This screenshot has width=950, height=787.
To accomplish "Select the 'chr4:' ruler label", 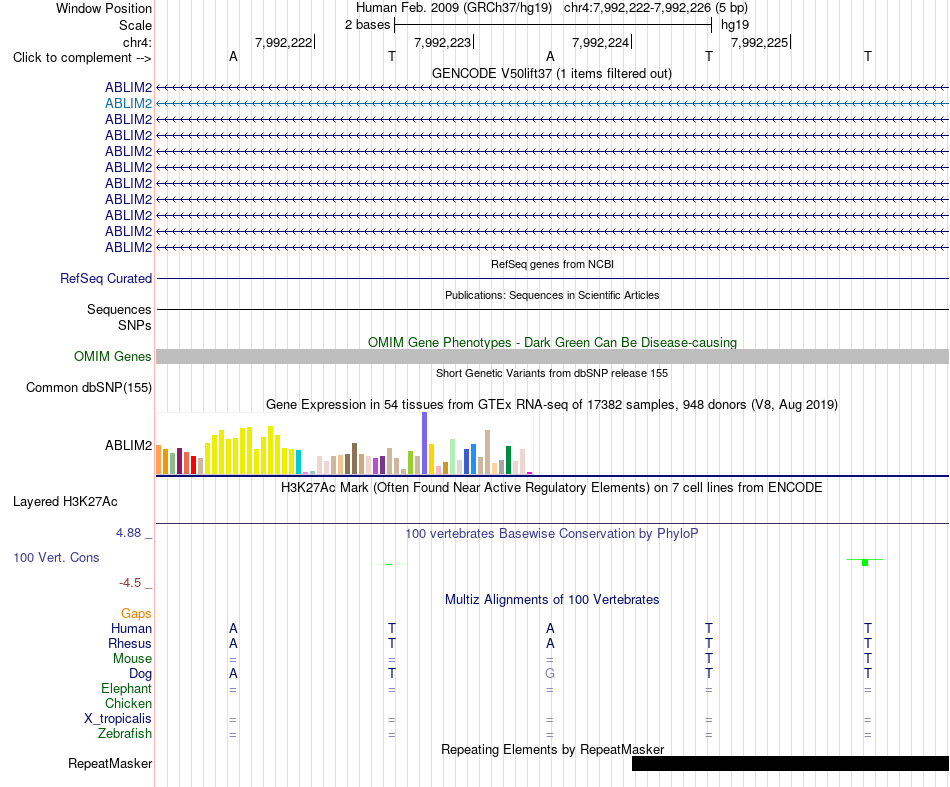I will click(137, 42).
